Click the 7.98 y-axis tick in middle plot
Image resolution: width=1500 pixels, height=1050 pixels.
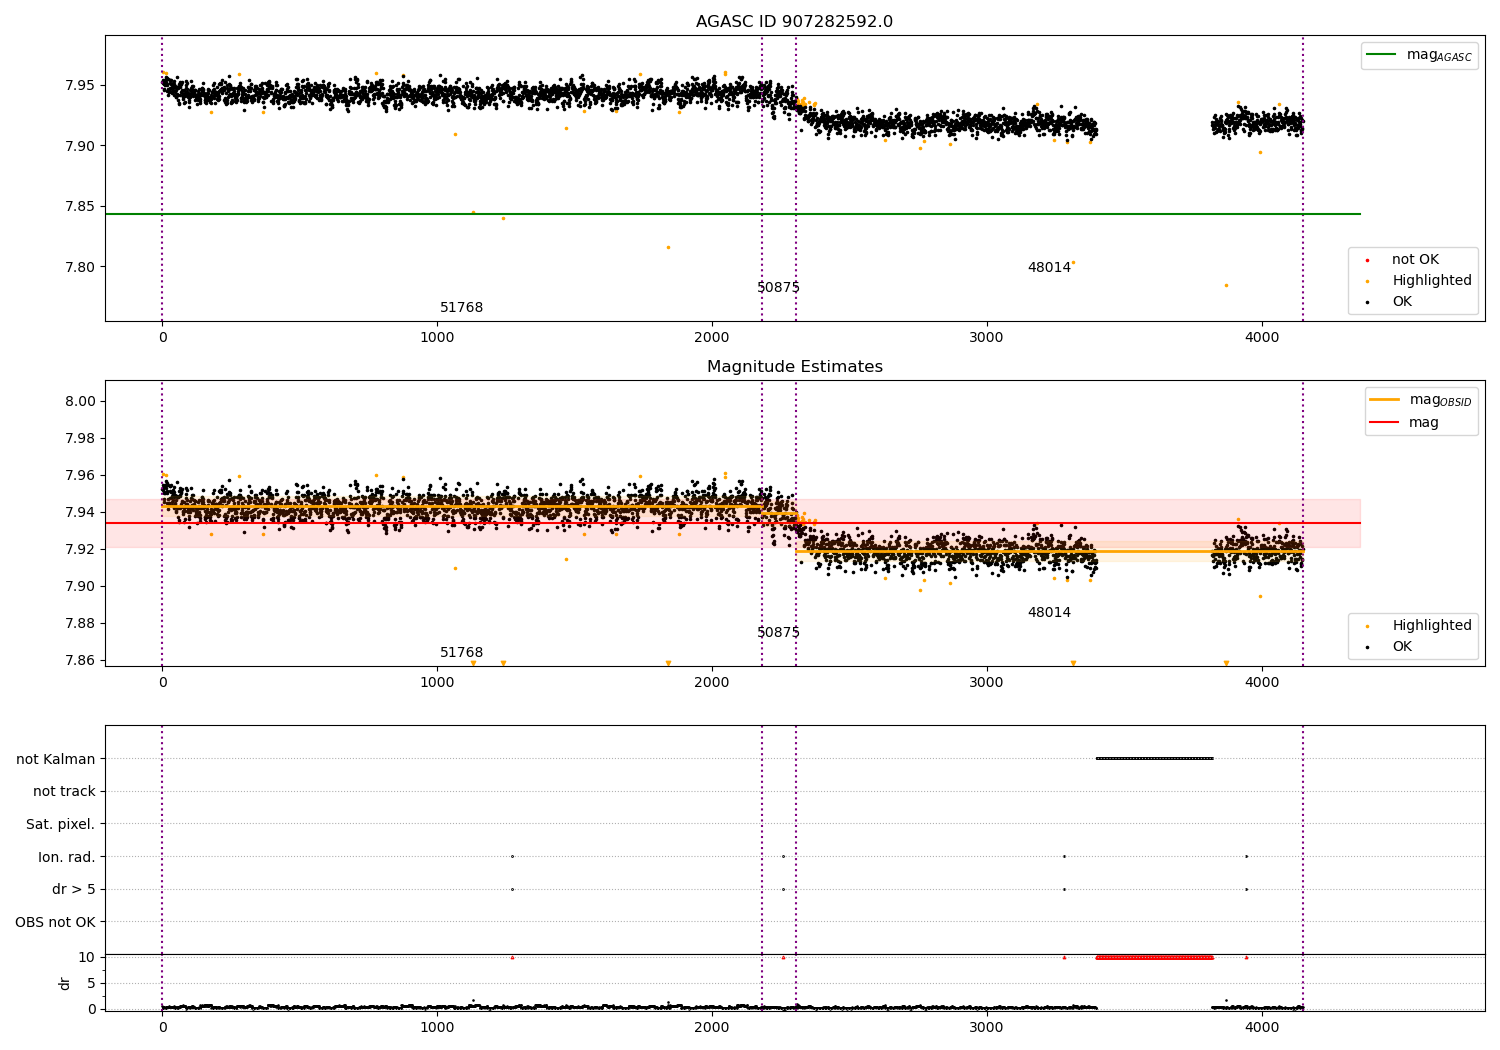coord(81,438)
